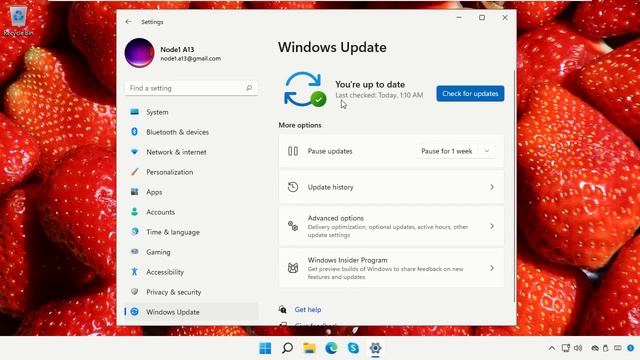640x360 pixels.
Task: Click the Bluetooth icon in sidebar
Action: click(134, 131)
